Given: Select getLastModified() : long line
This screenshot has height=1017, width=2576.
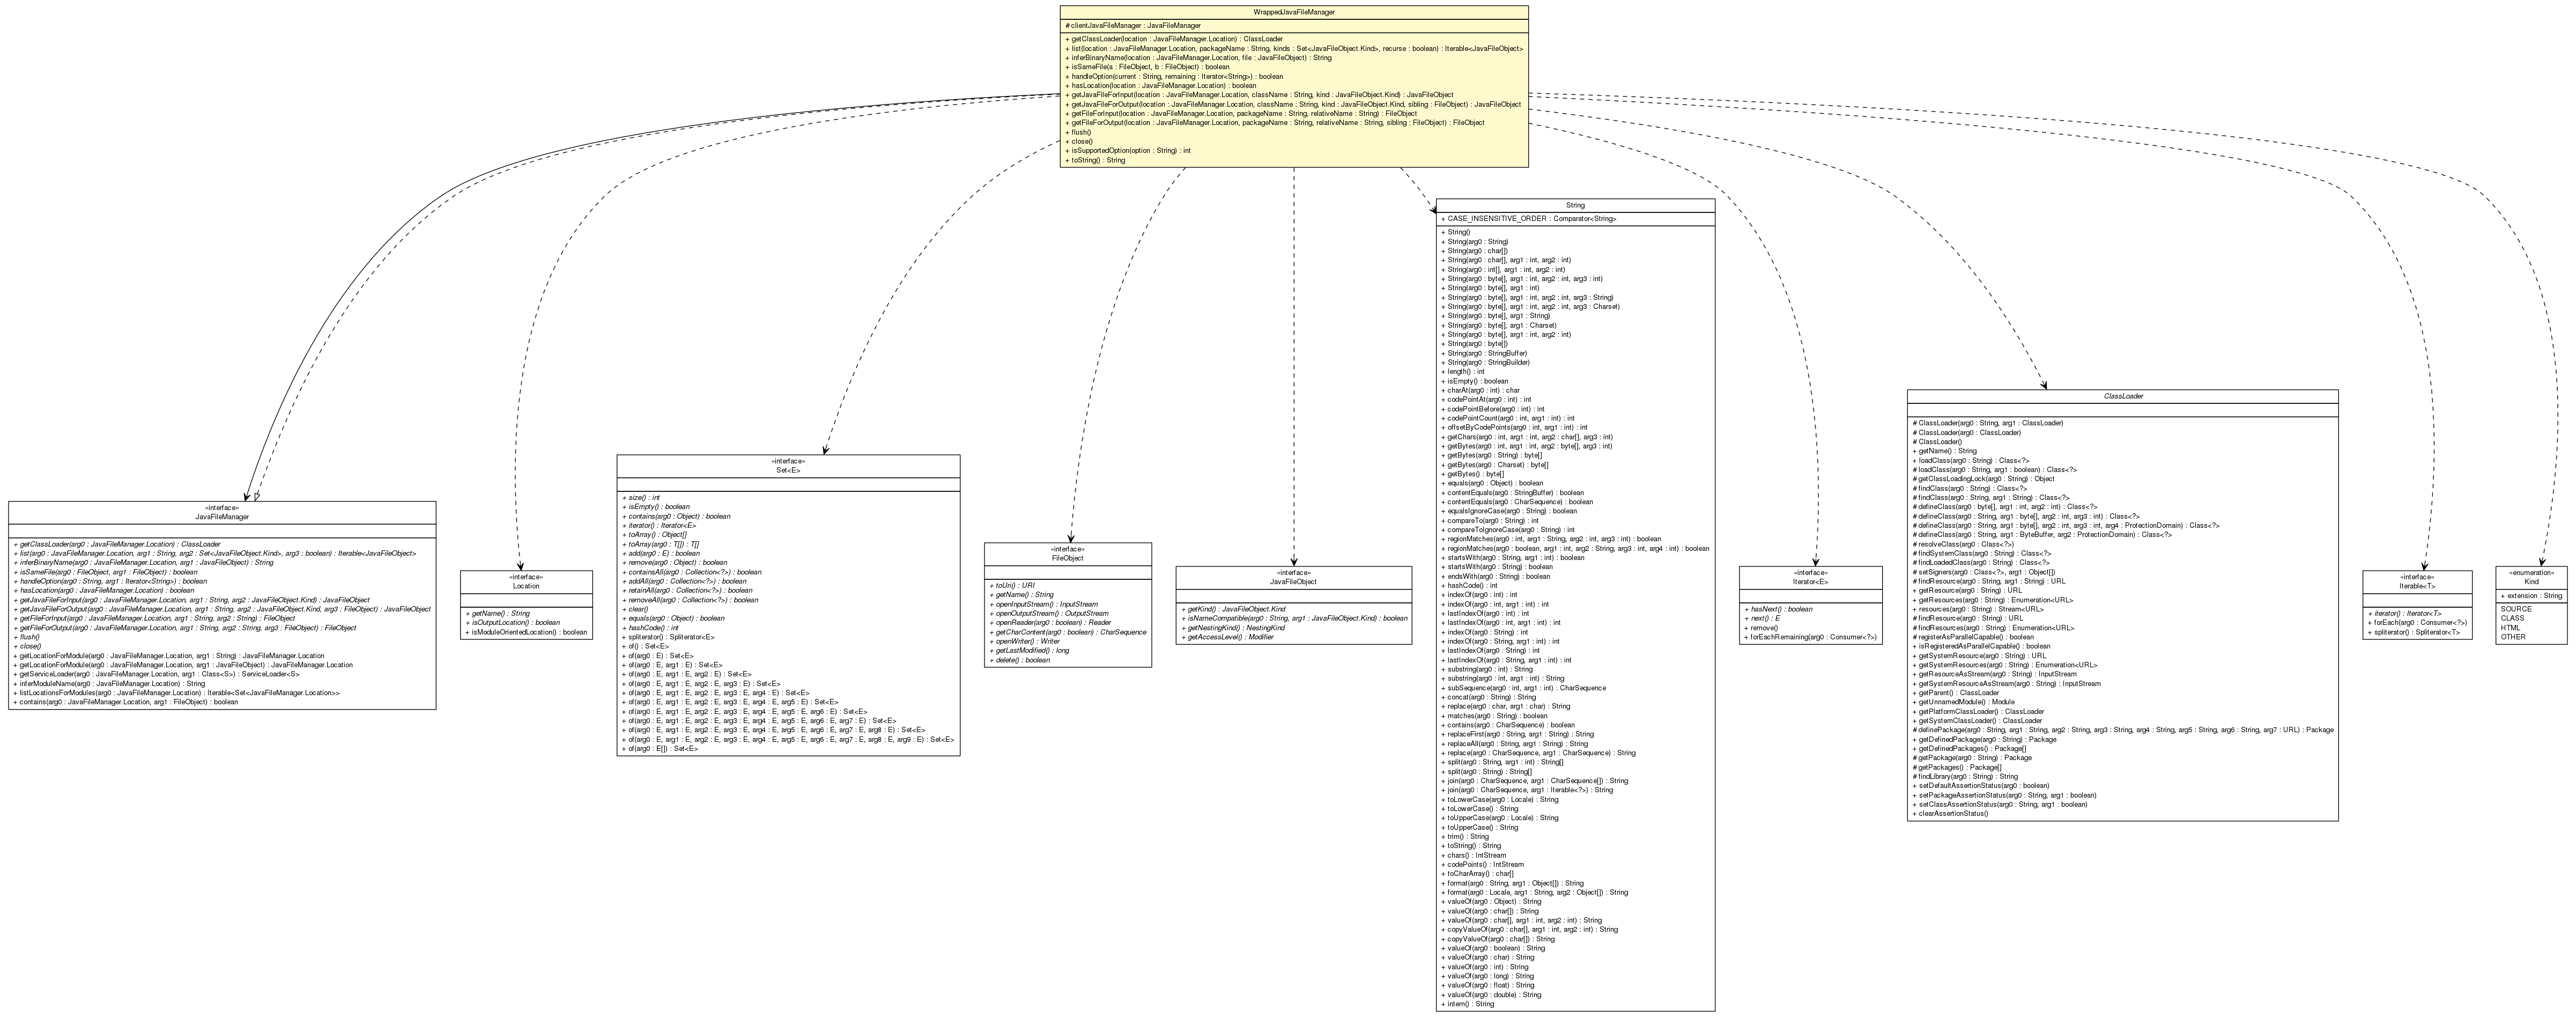Looking at the screenshot, I should pos(1029,651).
